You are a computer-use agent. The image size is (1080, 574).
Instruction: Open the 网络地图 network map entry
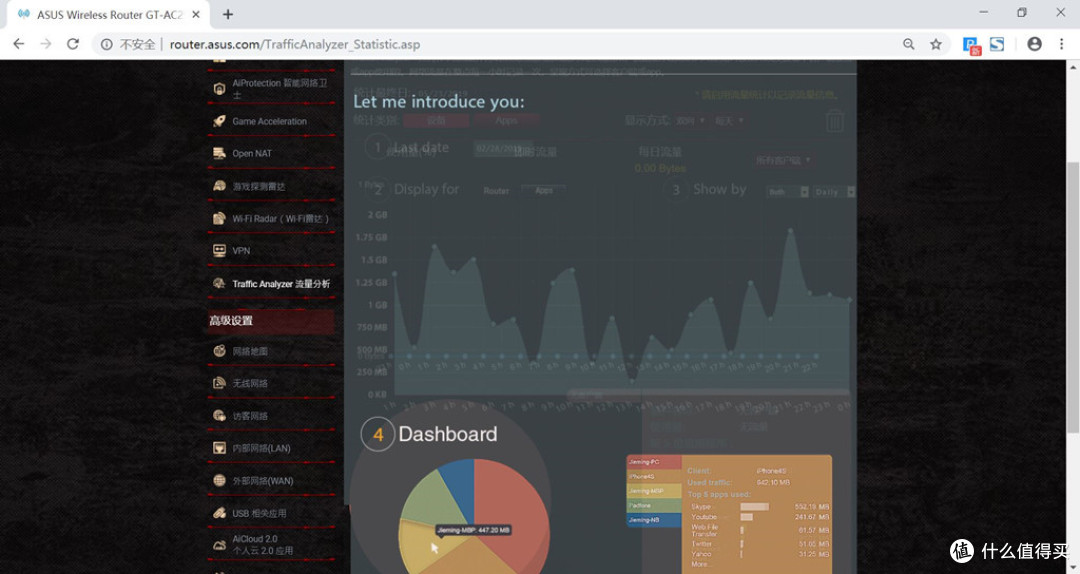point(271,351)
